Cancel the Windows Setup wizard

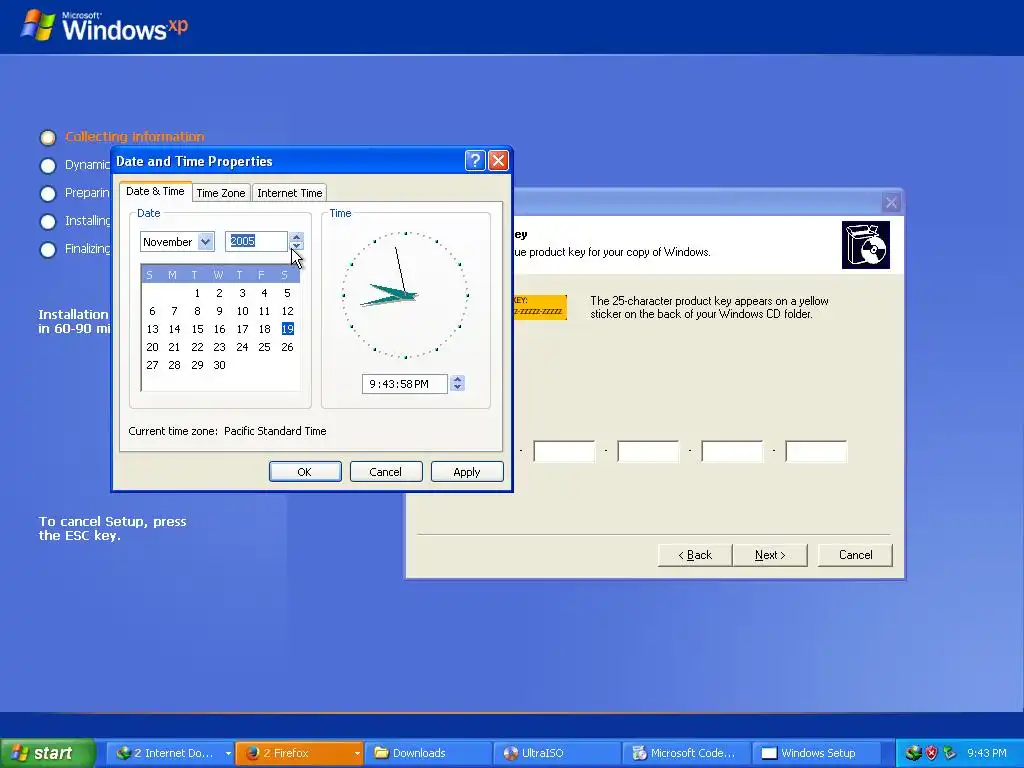click(856, 555)
